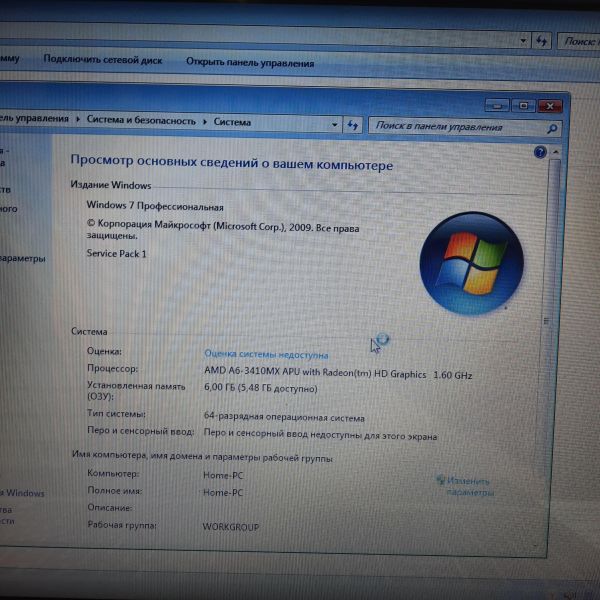
Task: Click the Home-PC value beside Полное имя
Action: (x=223, y=492)
